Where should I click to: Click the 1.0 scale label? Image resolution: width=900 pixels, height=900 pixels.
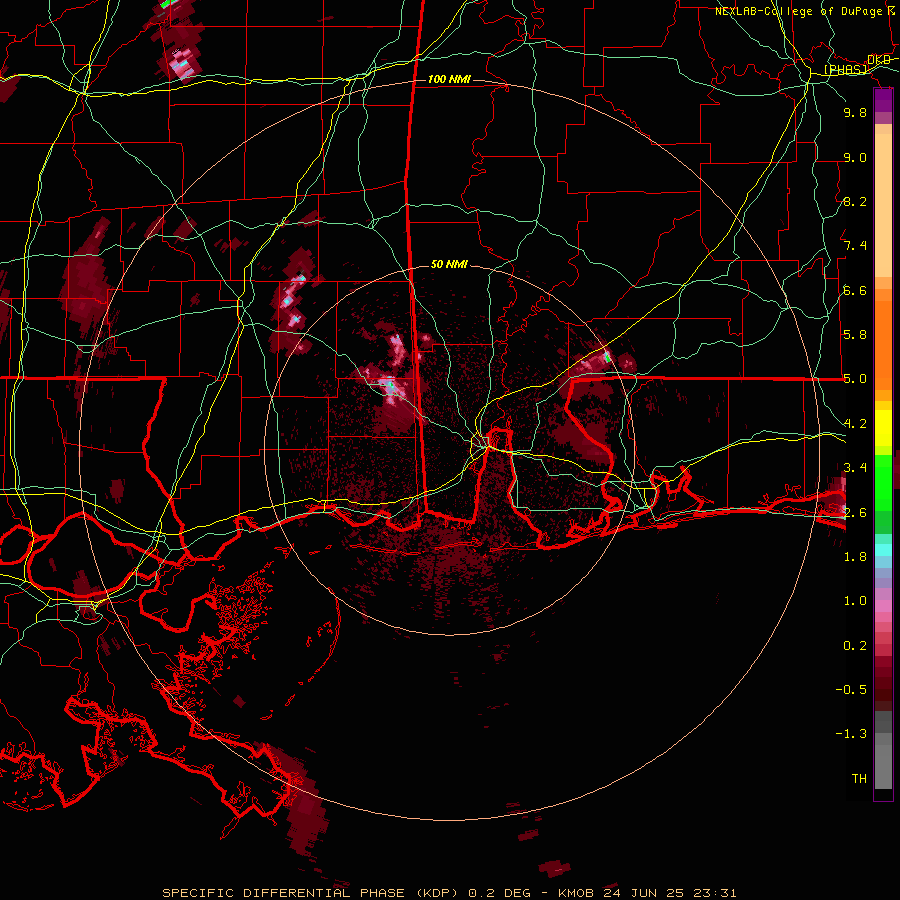[x=855, y=601]
